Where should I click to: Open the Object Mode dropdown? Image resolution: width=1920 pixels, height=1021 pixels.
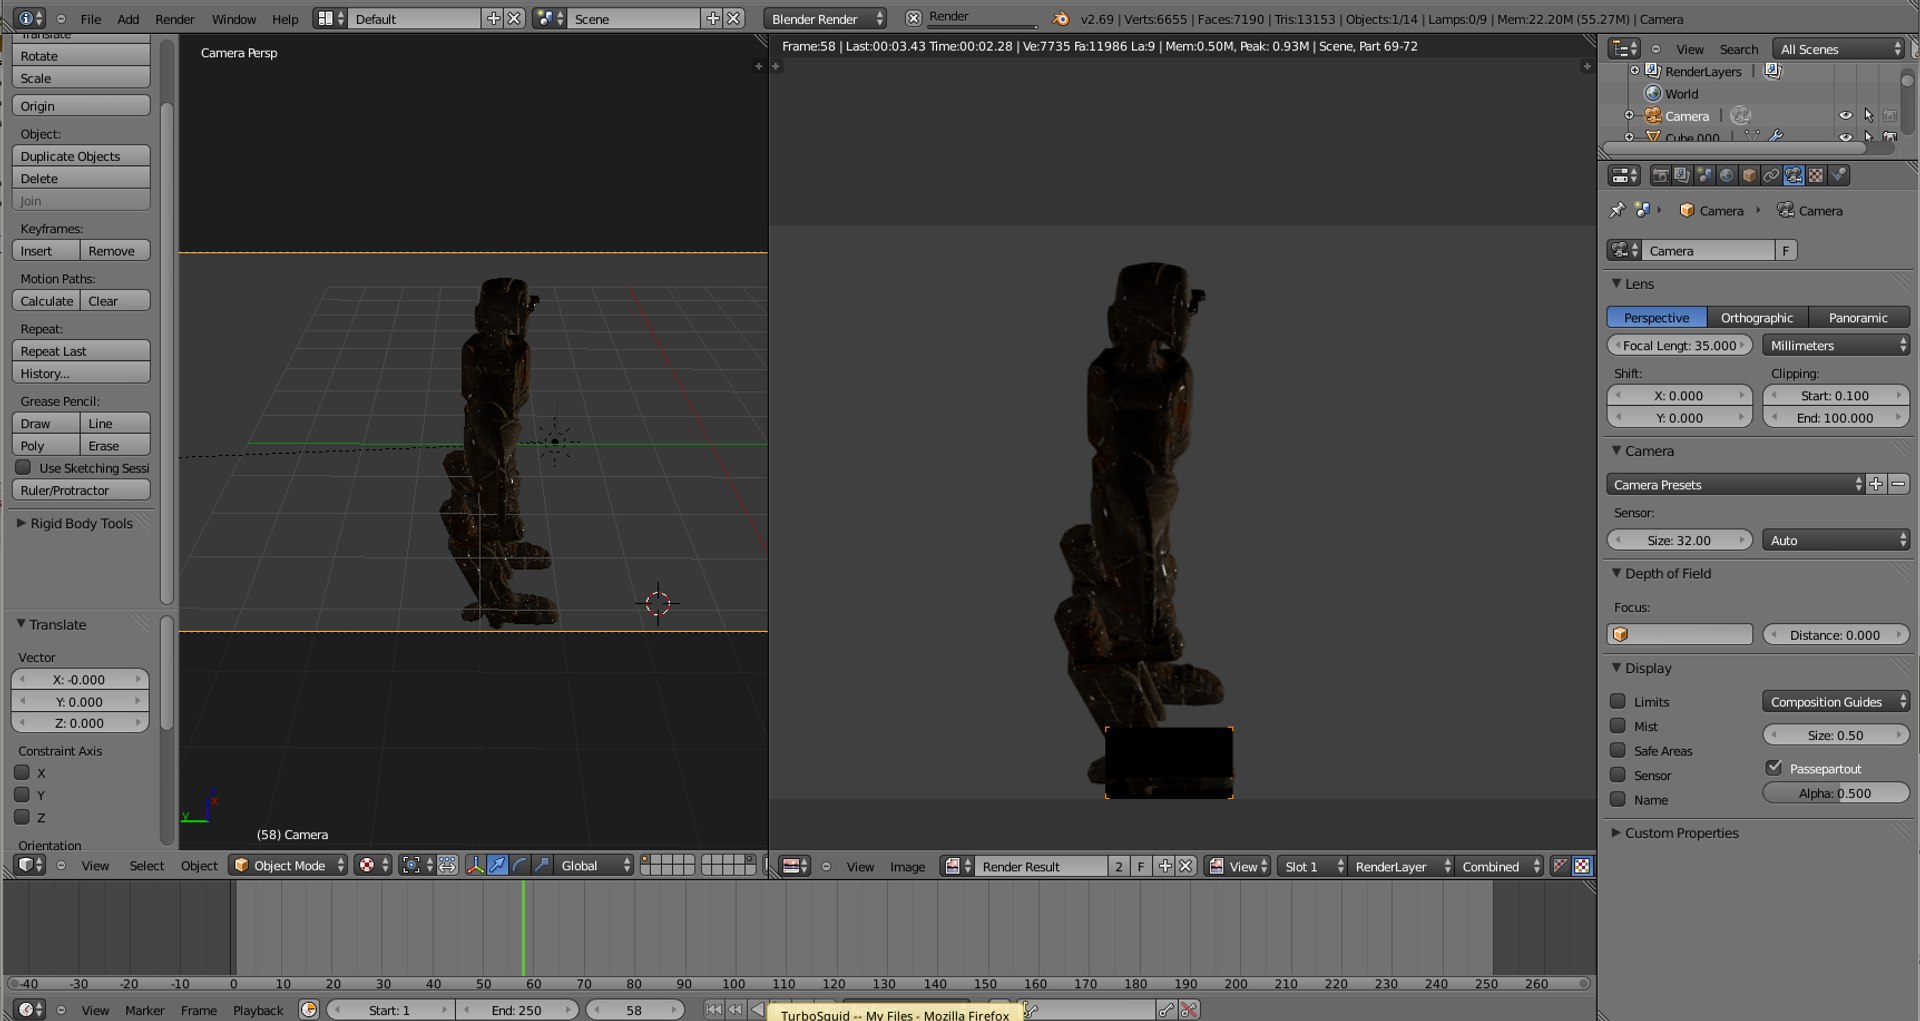pos(288,865)
